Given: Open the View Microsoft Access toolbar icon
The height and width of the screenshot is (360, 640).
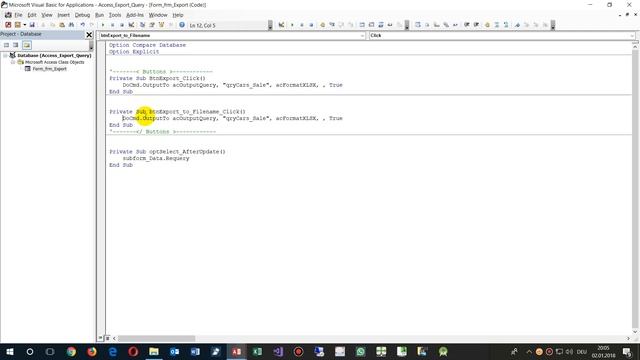Looking at the screenshot, I should [x=8, y=25].
